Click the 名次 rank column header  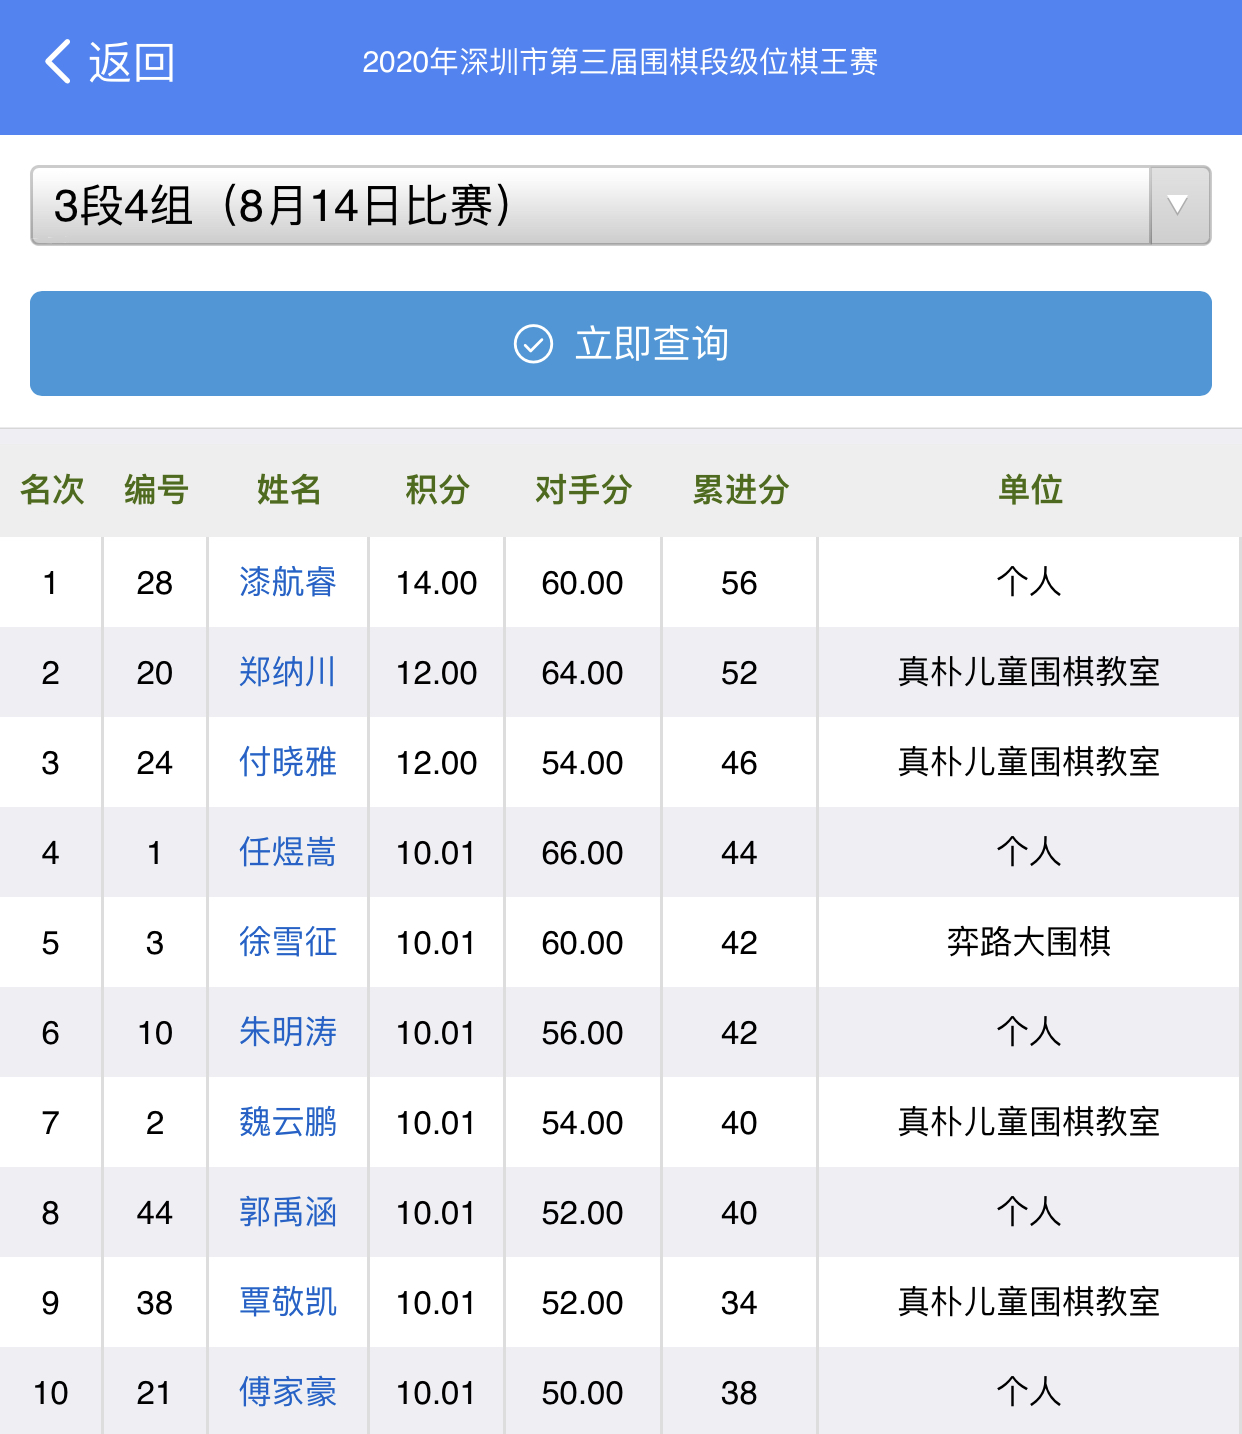point(52,490)
